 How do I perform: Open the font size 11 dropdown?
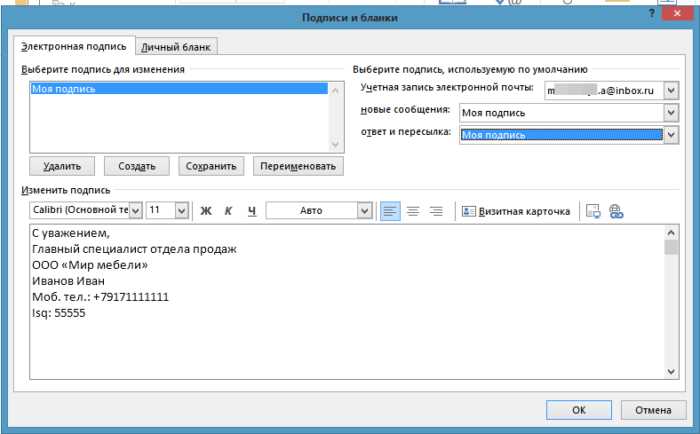(181, 210)
